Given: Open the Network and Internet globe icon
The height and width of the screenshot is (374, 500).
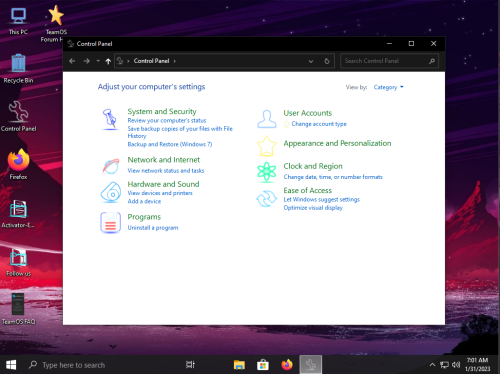Looking at the screenshot, I should (111, 166).
